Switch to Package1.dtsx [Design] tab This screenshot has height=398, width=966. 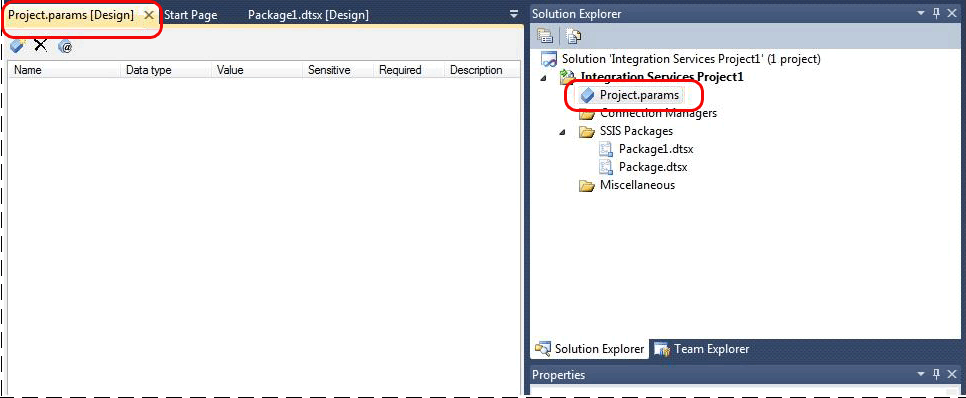308,15
